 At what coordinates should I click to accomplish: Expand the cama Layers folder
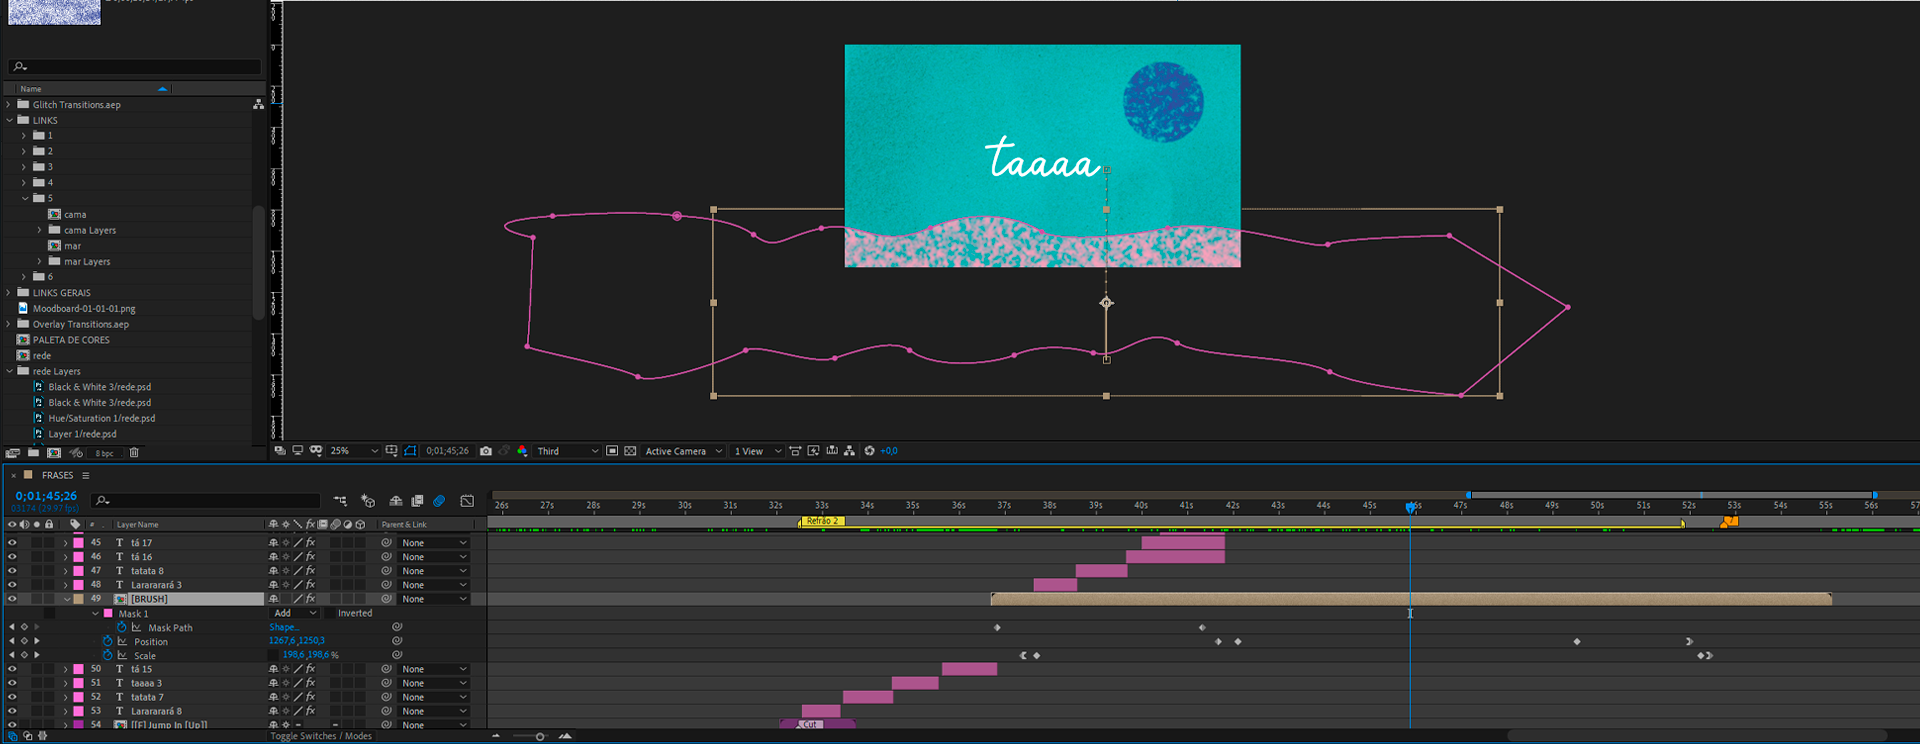coord(40,230)
